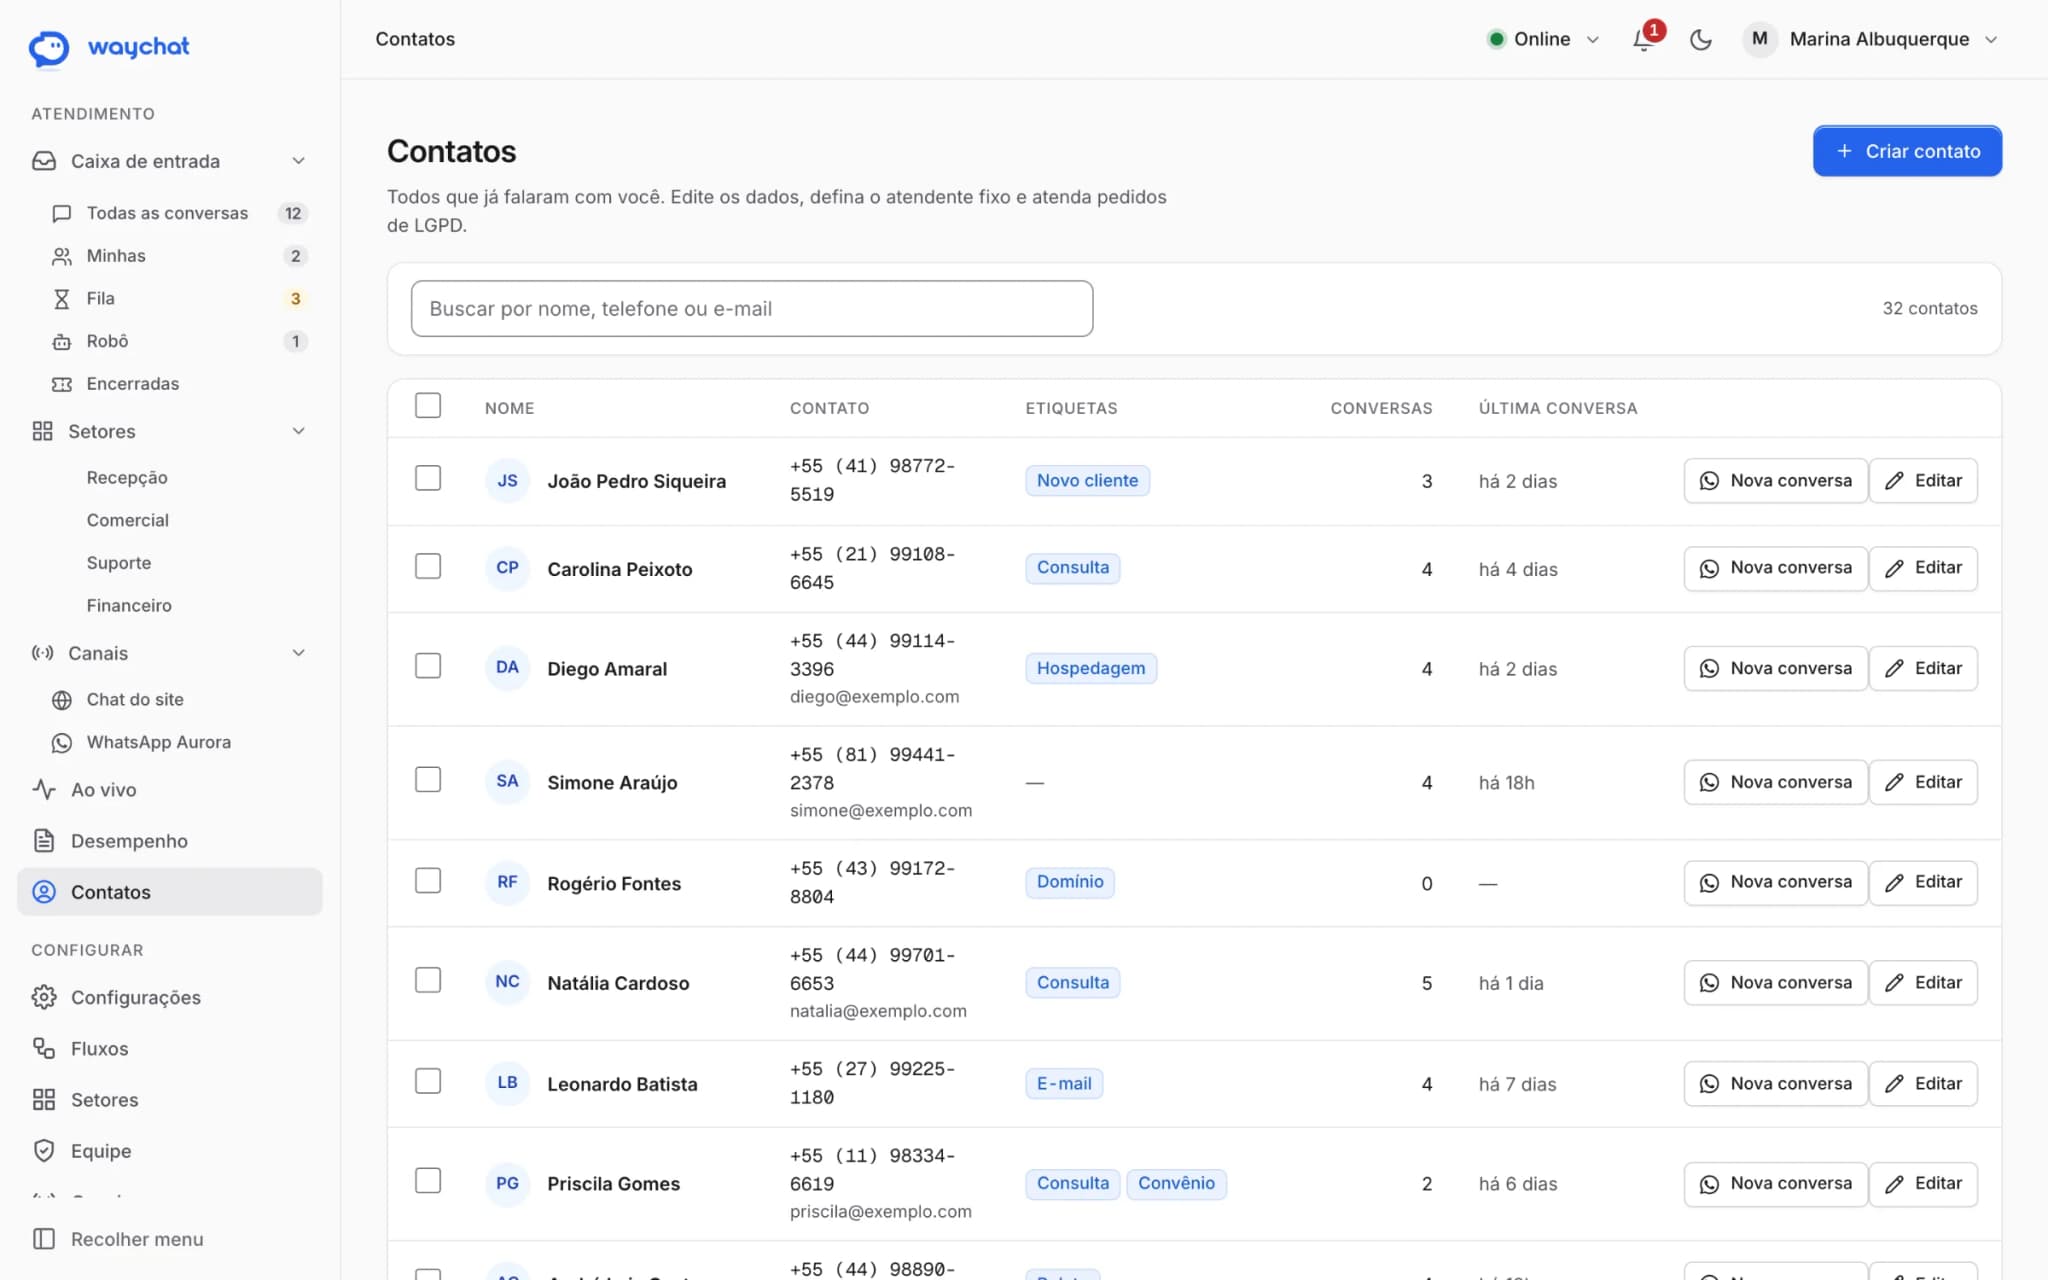2048x1280 pixels.
Task: Go to the Recepção sector
Action: pos(127,478)
